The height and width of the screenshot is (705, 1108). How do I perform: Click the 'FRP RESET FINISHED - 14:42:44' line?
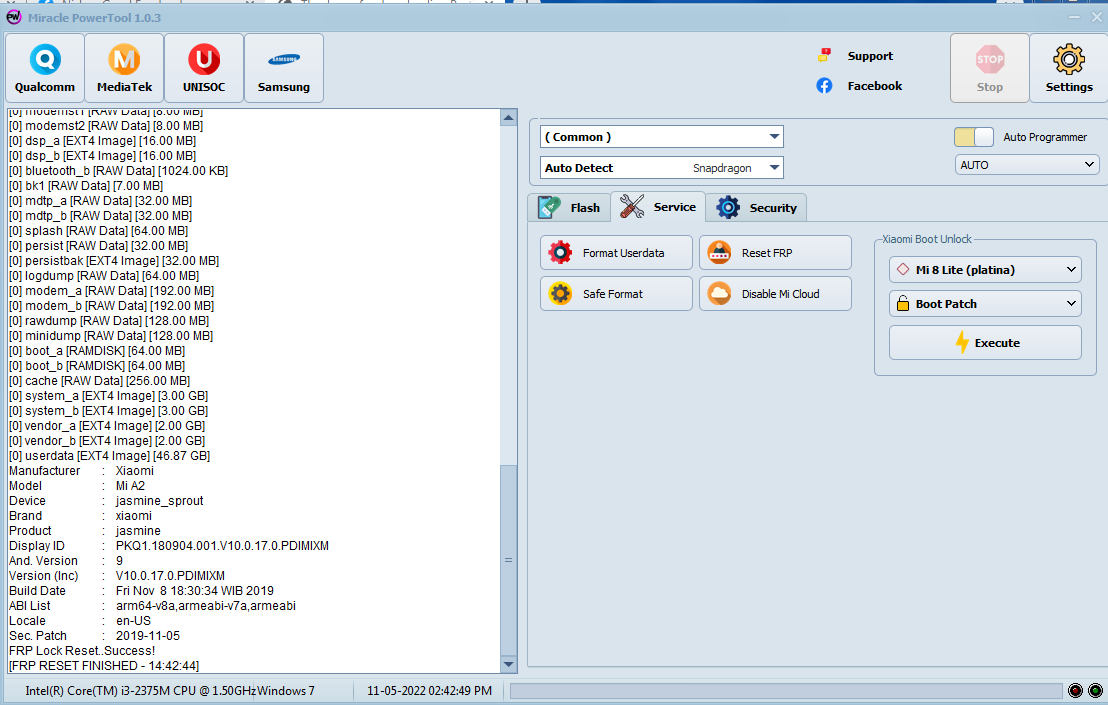104,665
